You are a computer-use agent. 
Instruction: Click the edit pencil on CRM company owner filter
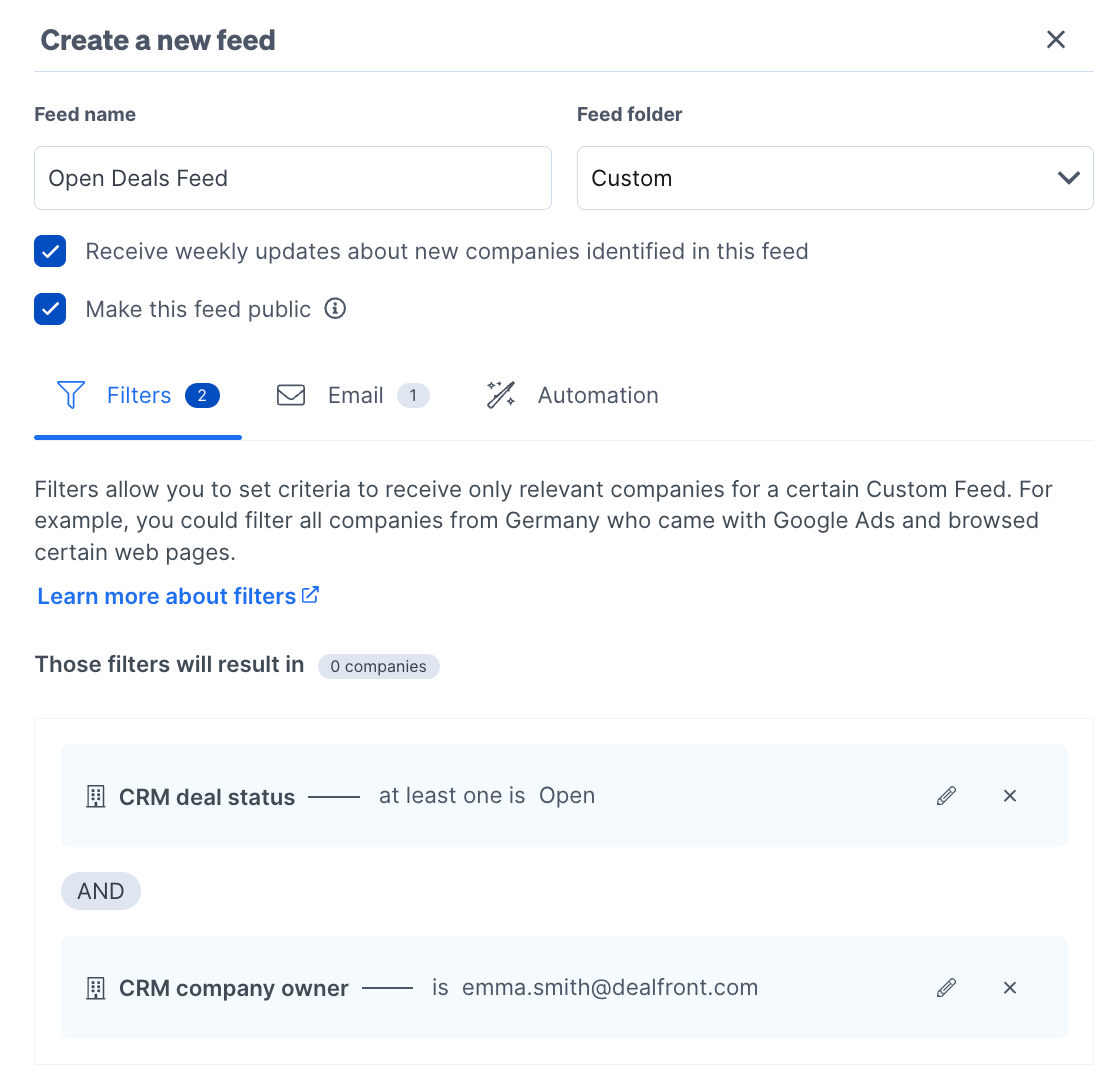click(x=946, y=987)
